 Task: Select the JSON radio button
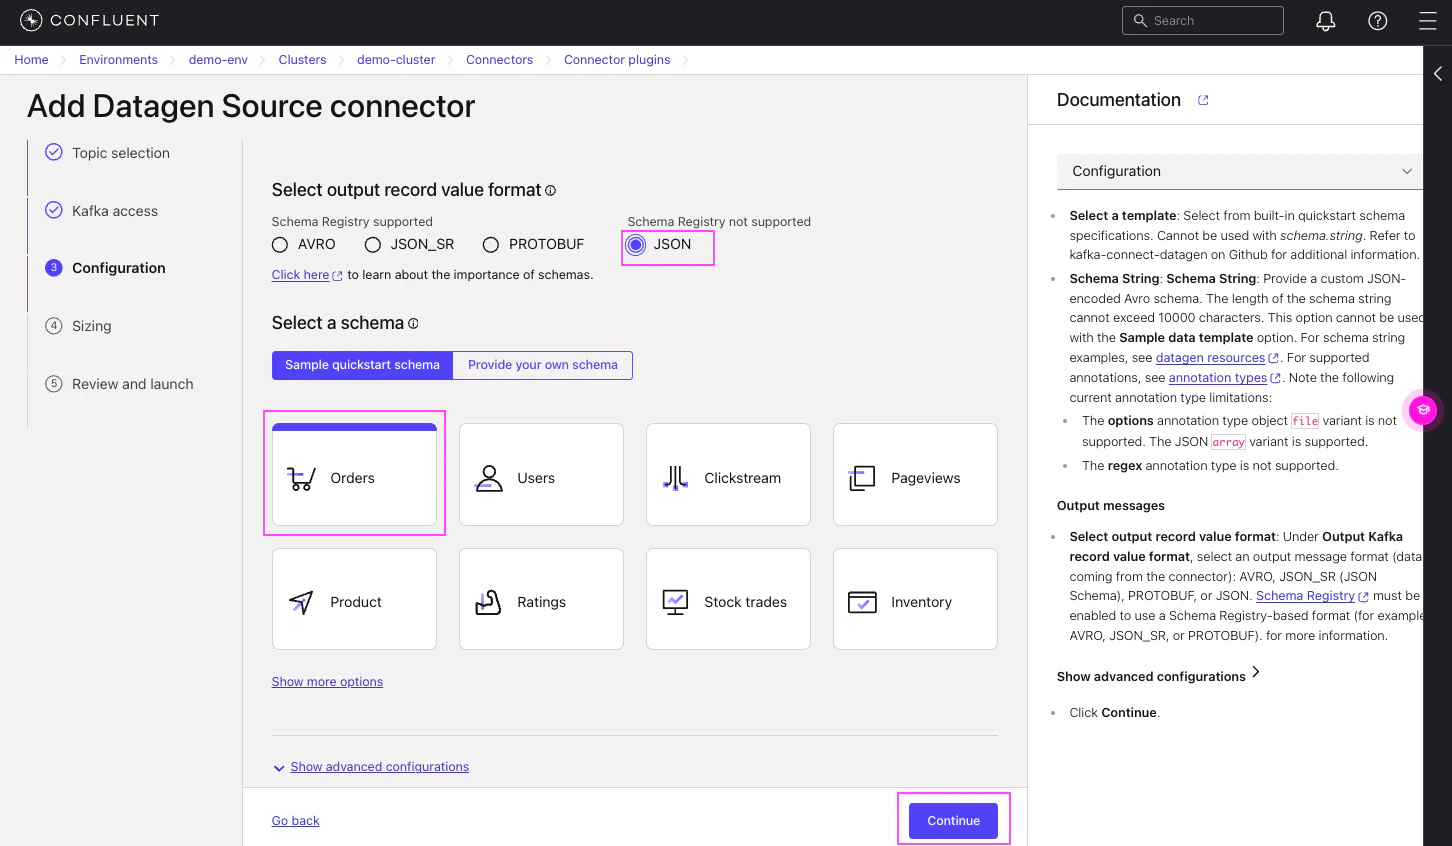(x=636, y=245)
